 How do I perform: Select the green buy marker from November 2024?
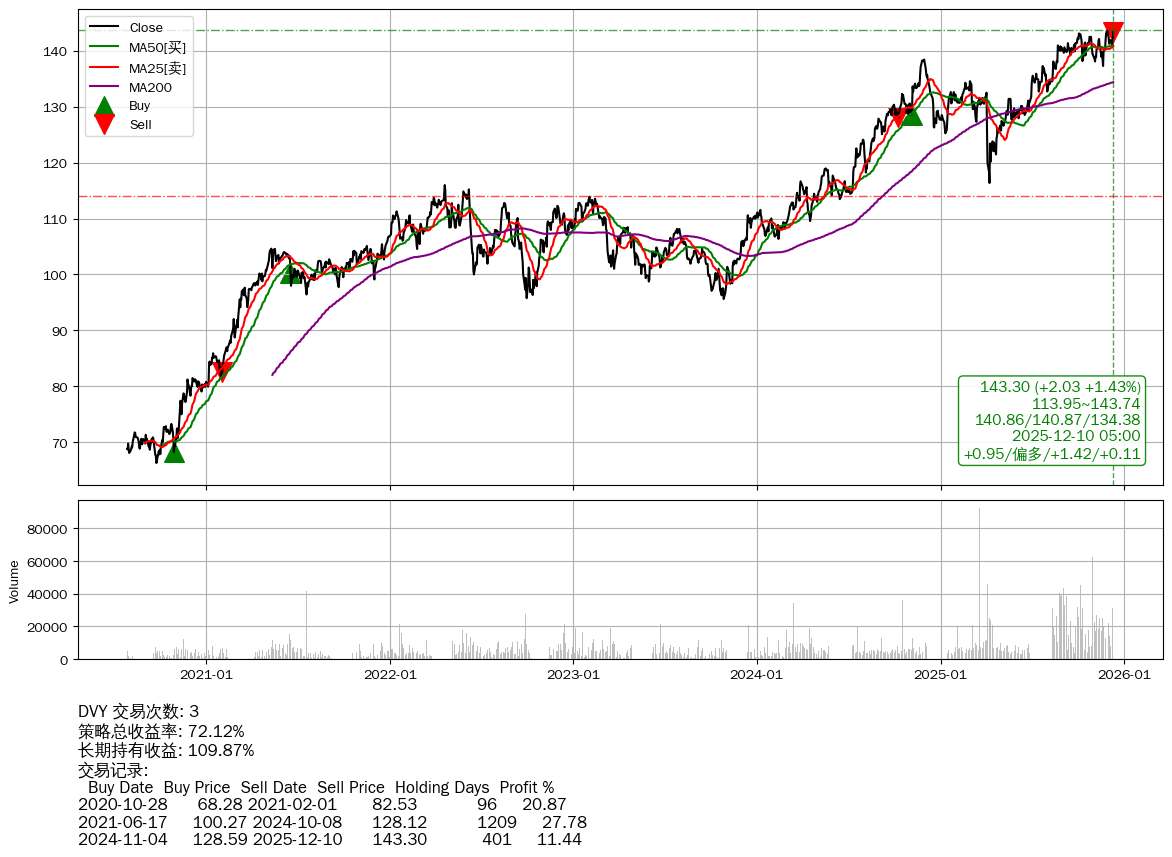point(911,115)
